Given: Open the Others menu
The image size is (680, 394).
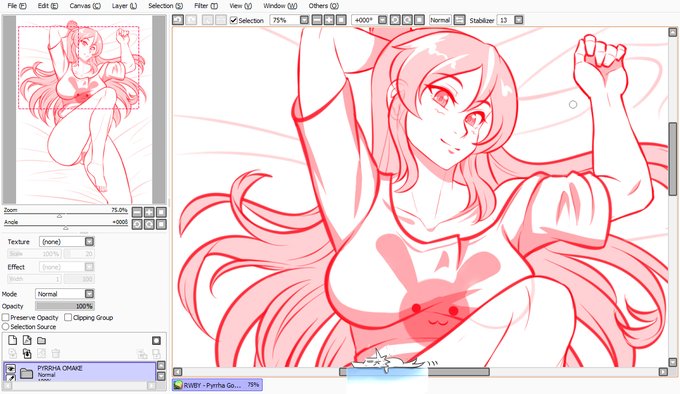Looking at the screenshot, I should (x=324, y=6).
